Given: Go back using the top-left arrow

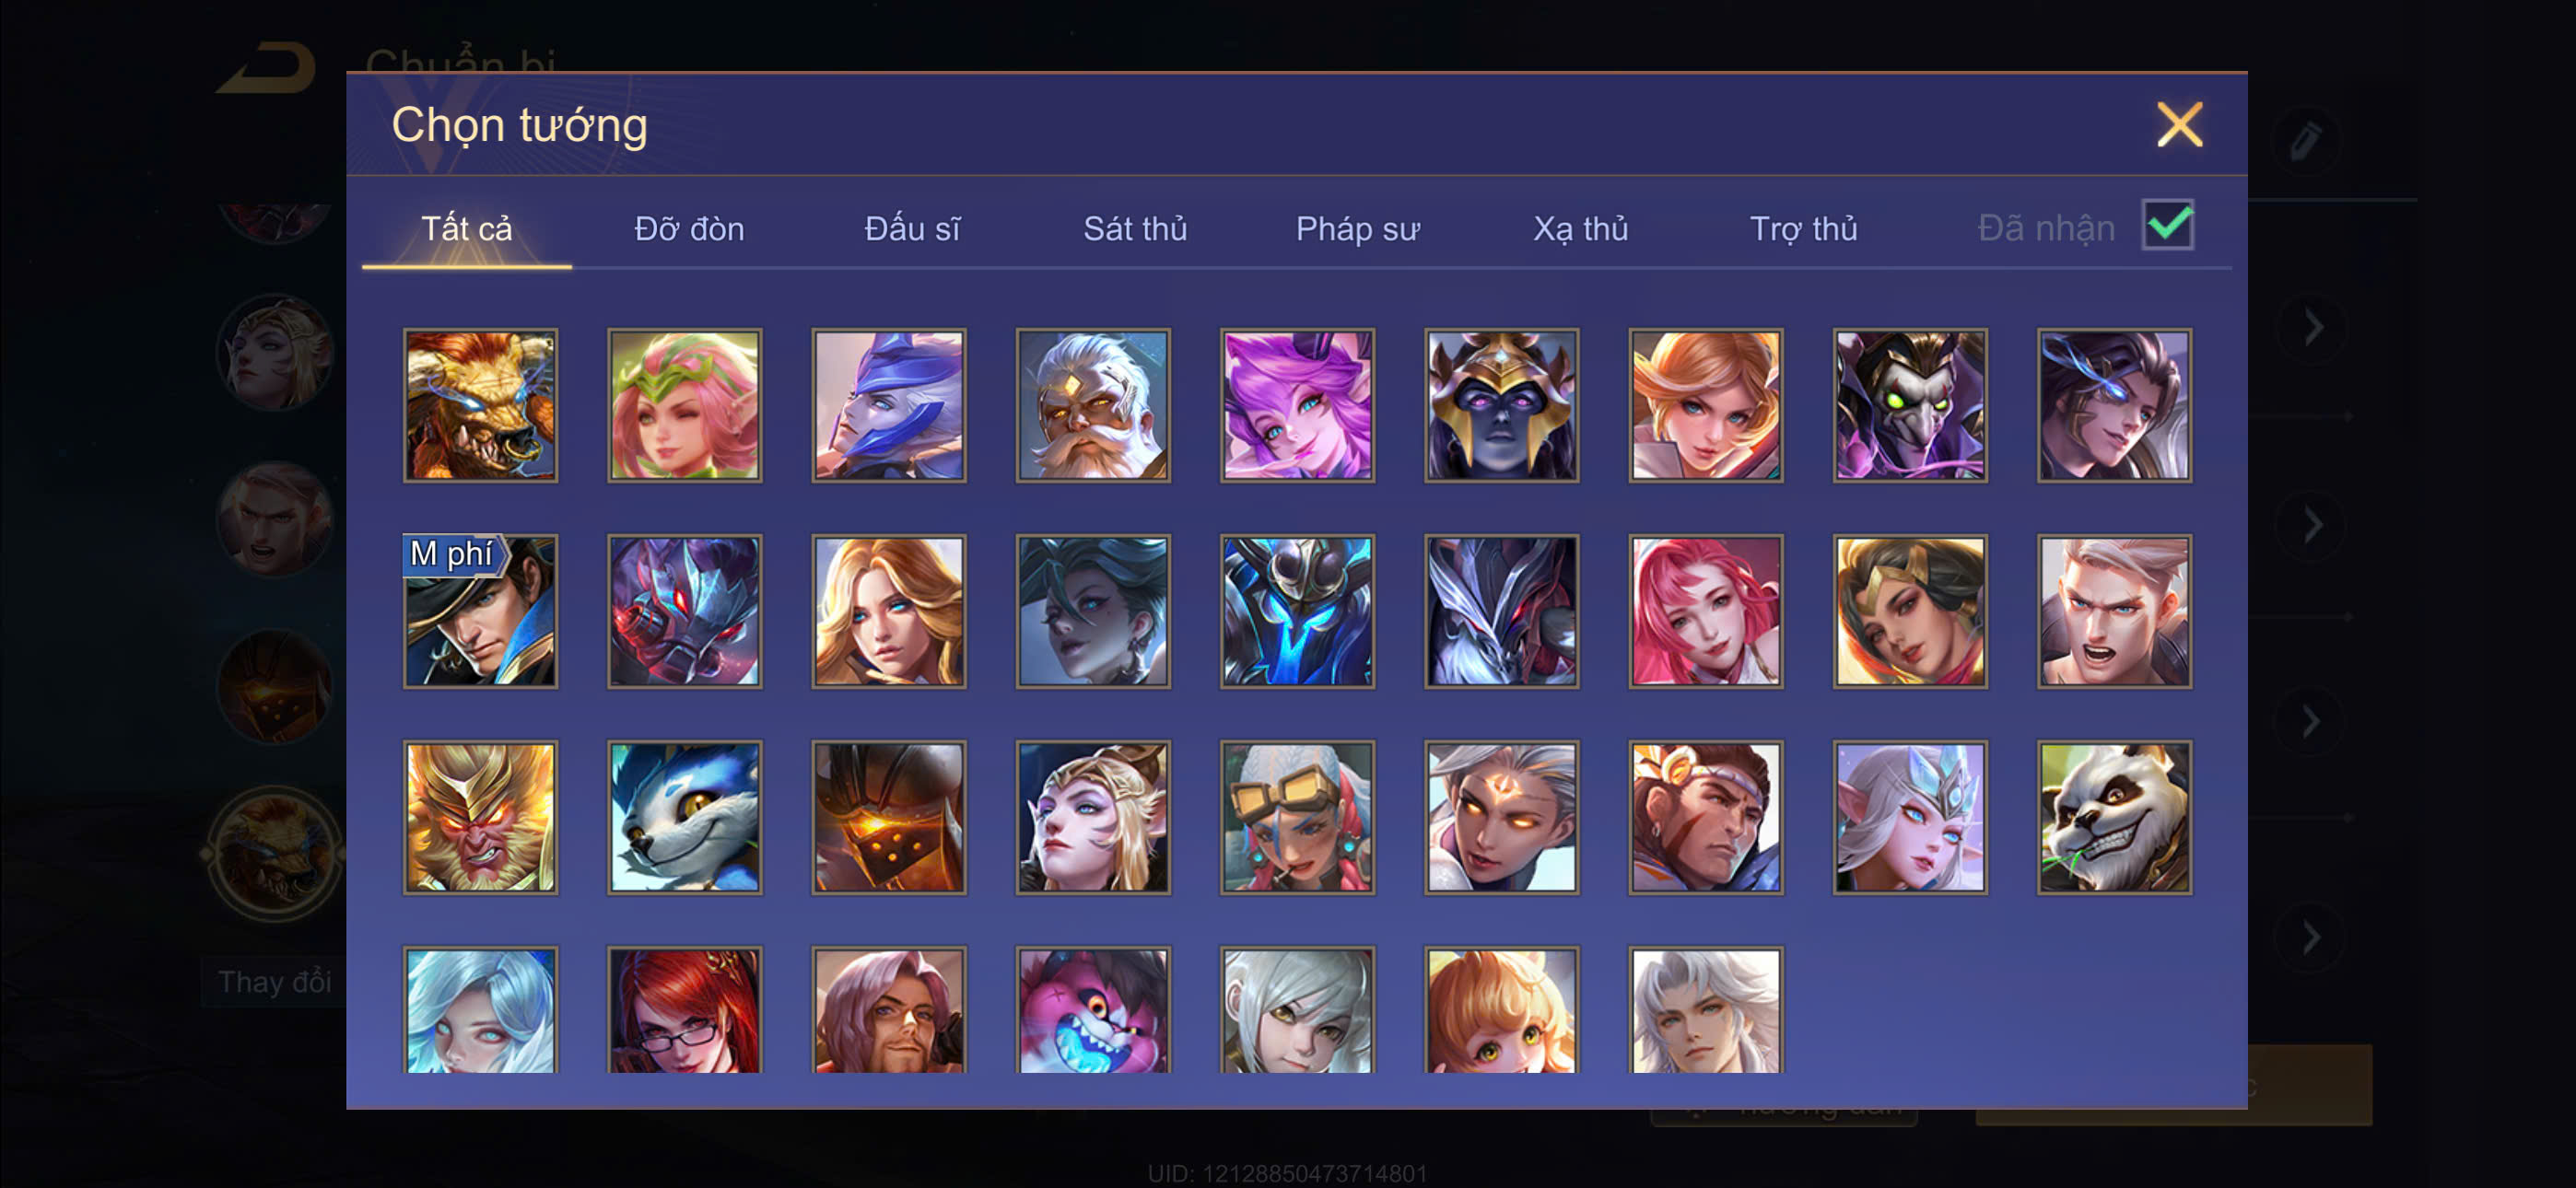Looking at the screenshot, I should pos(267,68).
